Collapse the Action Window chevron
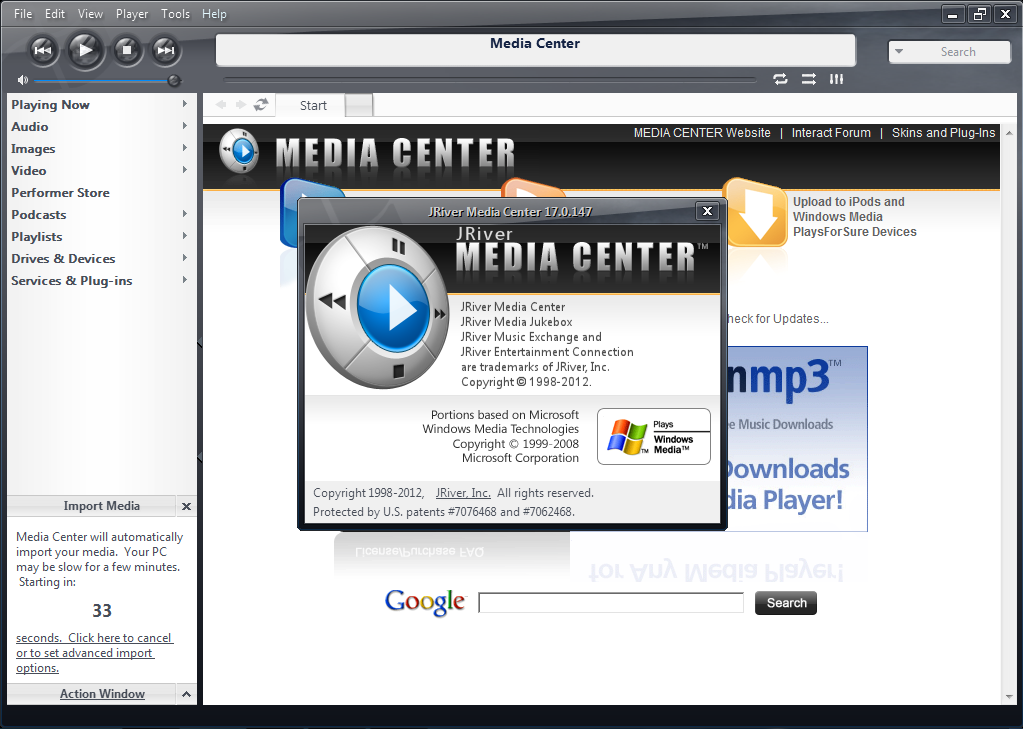This screenshot has height=729, width=1023. pos(186,694)
